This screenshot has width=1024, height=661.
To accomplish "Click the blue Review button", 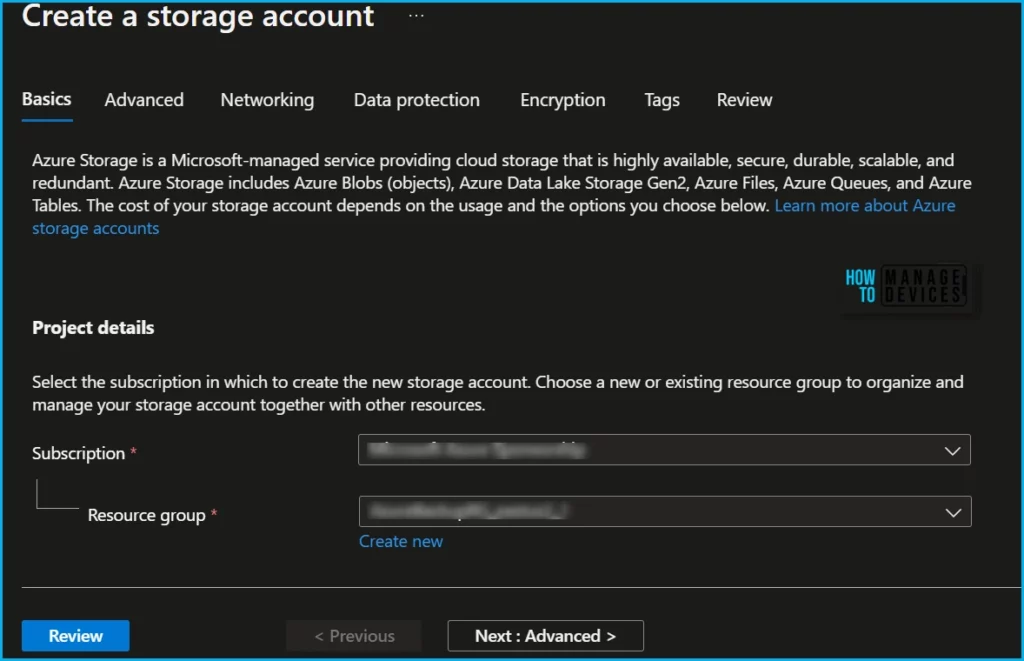I will tap(75, 636).
